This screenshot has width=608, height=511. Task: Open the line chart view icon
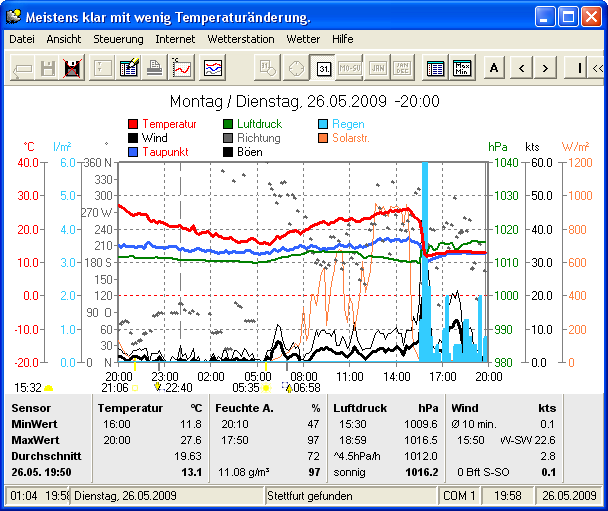pos(182,68)
